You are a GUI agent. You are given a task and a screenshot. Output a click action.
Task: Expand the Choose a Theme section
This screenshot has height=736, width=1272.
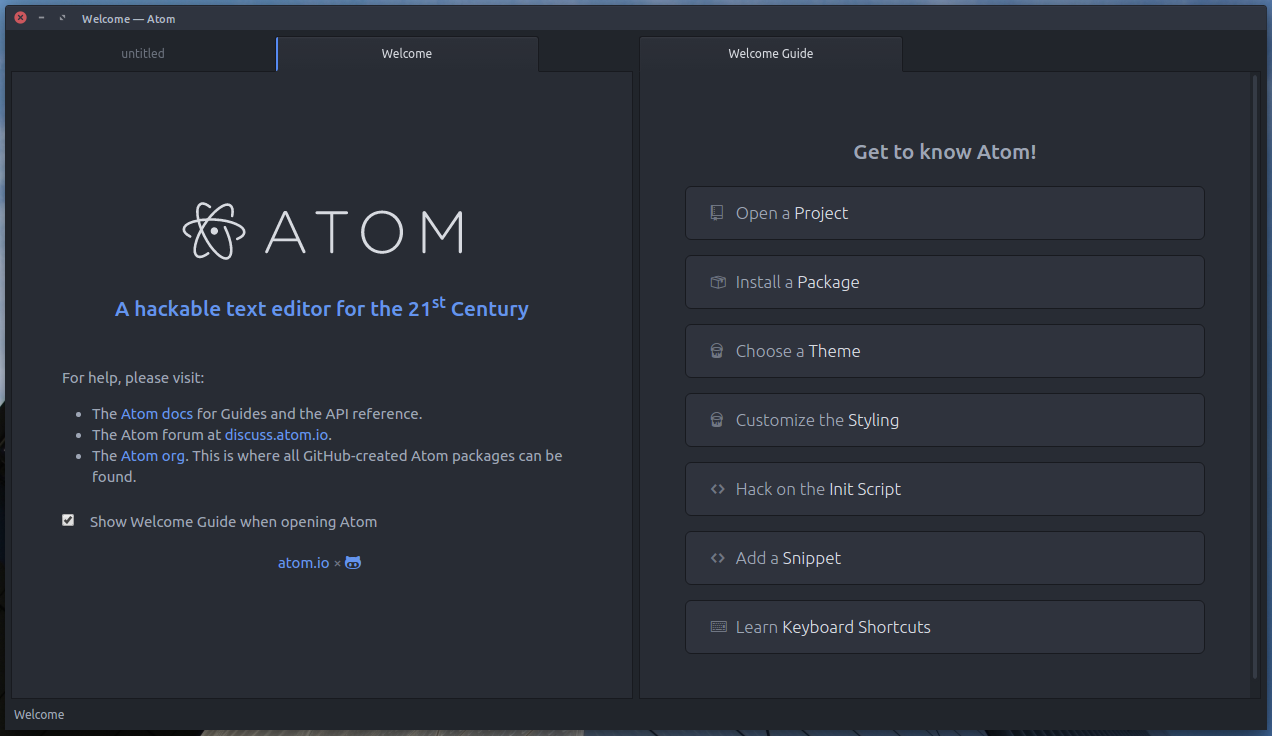[944, 351]
